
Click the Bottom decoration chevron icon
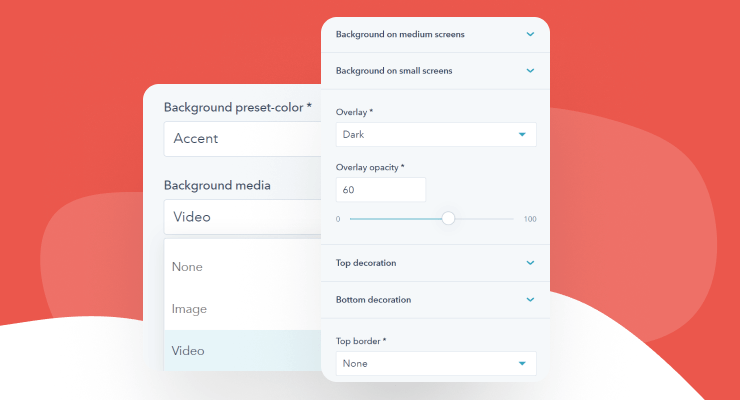pyautogui.click(x=530, y=299)
